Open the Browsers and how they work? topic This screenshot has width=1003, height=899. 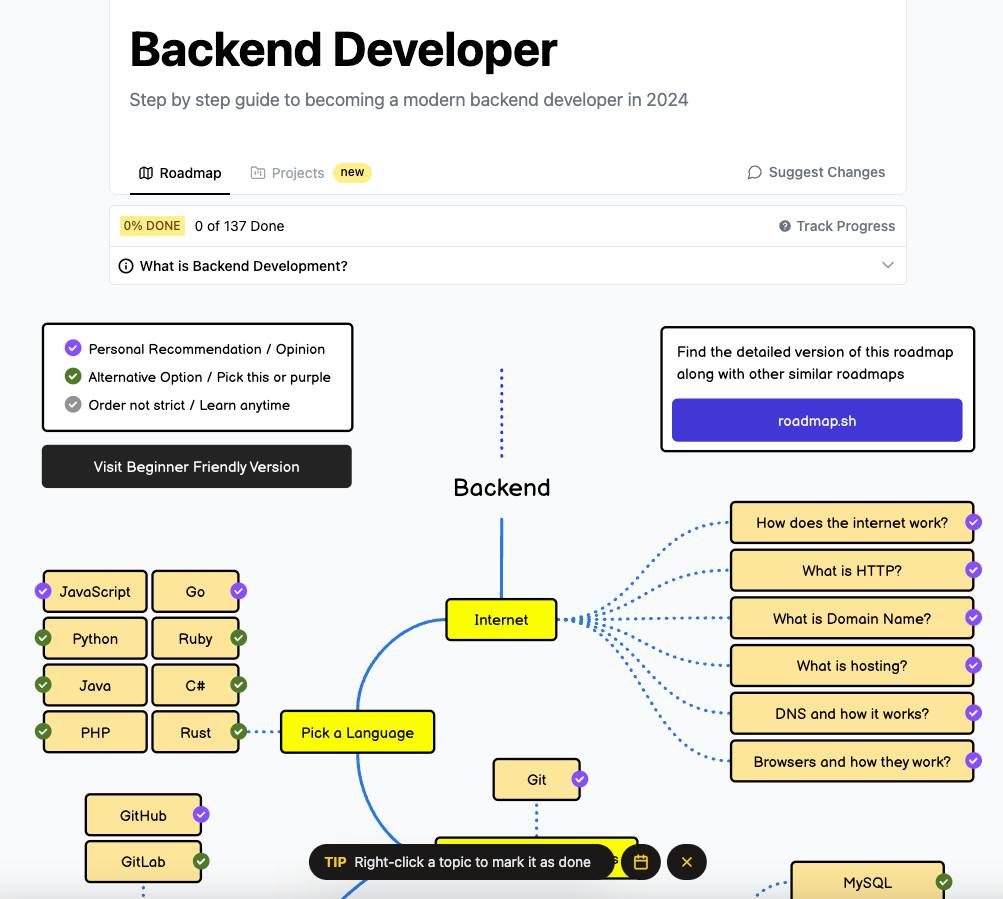click(852, 761)
